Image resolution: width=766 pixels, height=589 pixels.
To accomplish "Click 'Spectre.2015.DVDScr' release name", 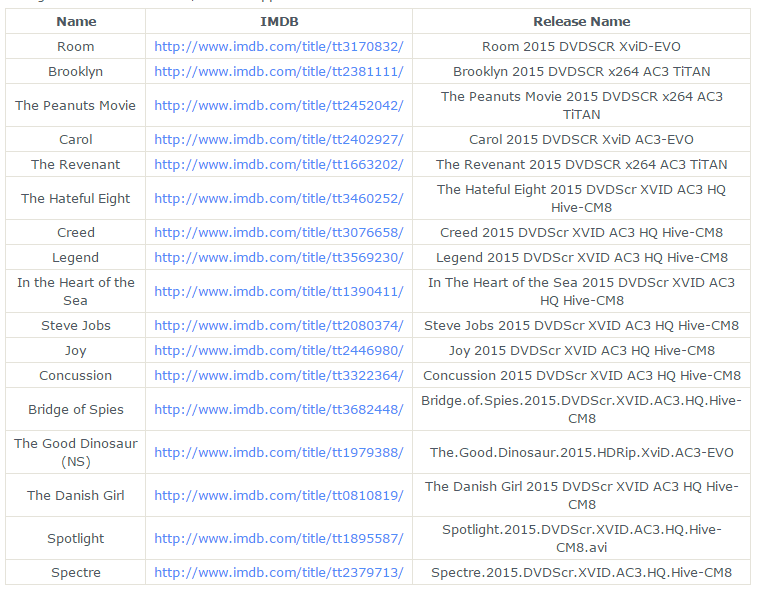I will [x=581, y=572].
